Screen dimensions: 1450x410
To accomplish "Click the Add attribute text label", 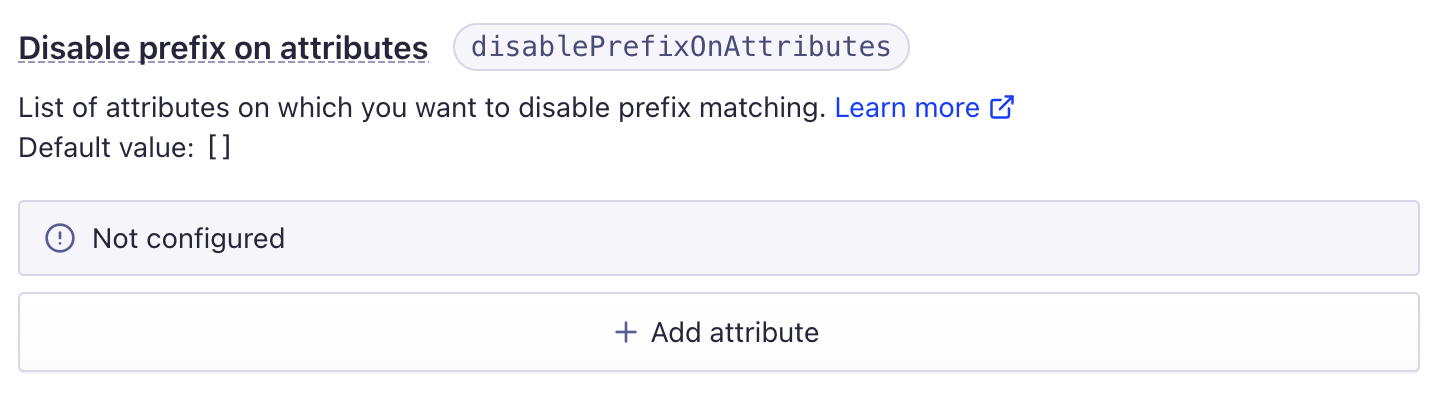I will tap(735, 332).
